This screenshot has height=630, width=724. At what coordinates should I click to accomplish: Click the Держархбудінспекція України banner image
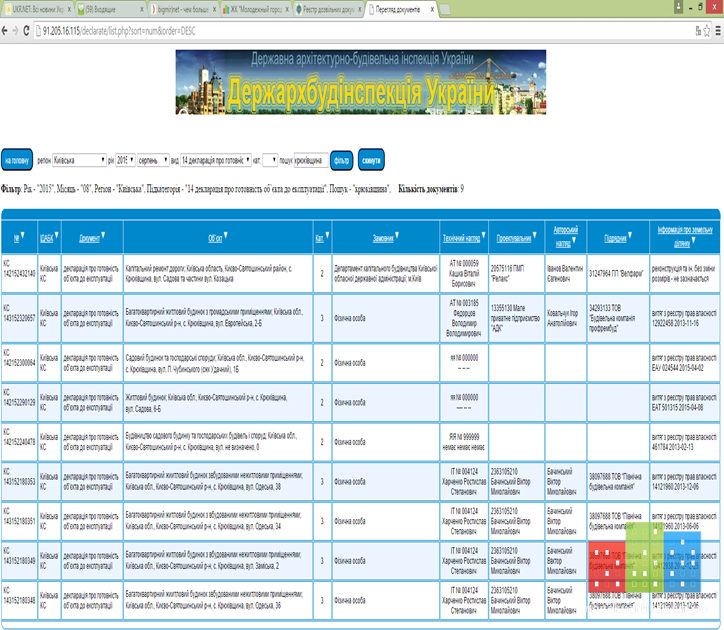361,82
